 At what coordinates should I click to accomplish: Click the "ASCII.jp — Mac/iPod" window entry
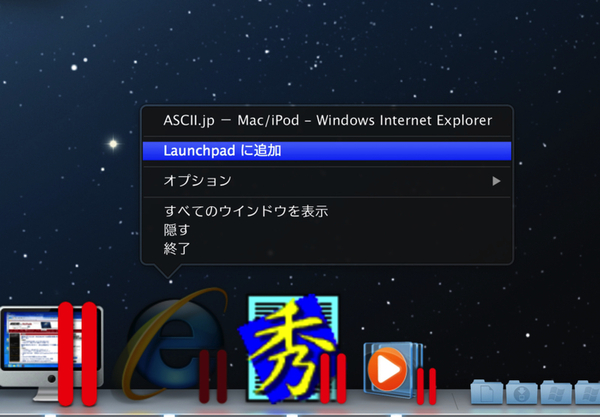coord(327,121)
